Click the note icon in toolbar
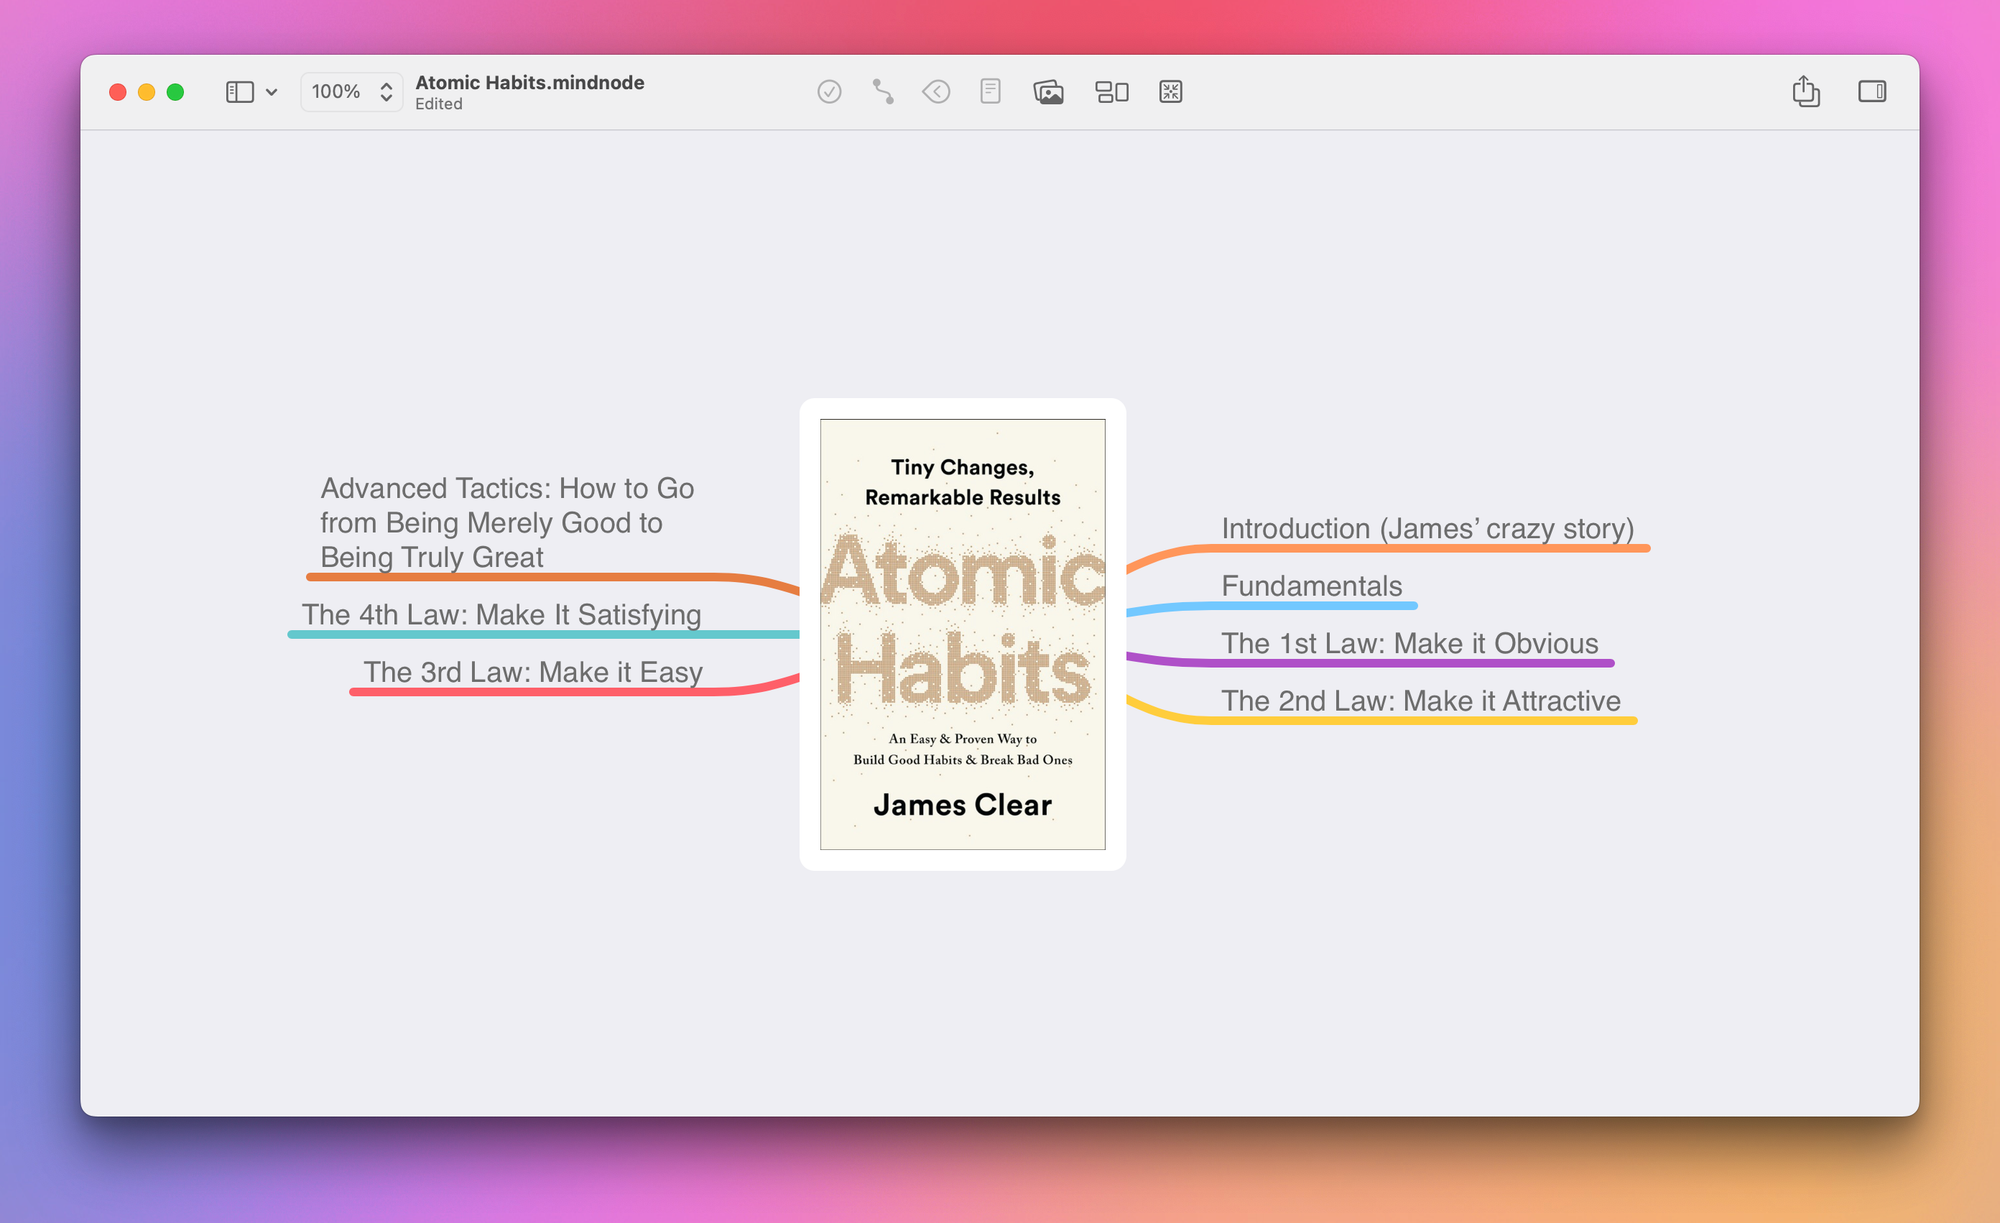The image size is (2000, 1223). point(990,92)
